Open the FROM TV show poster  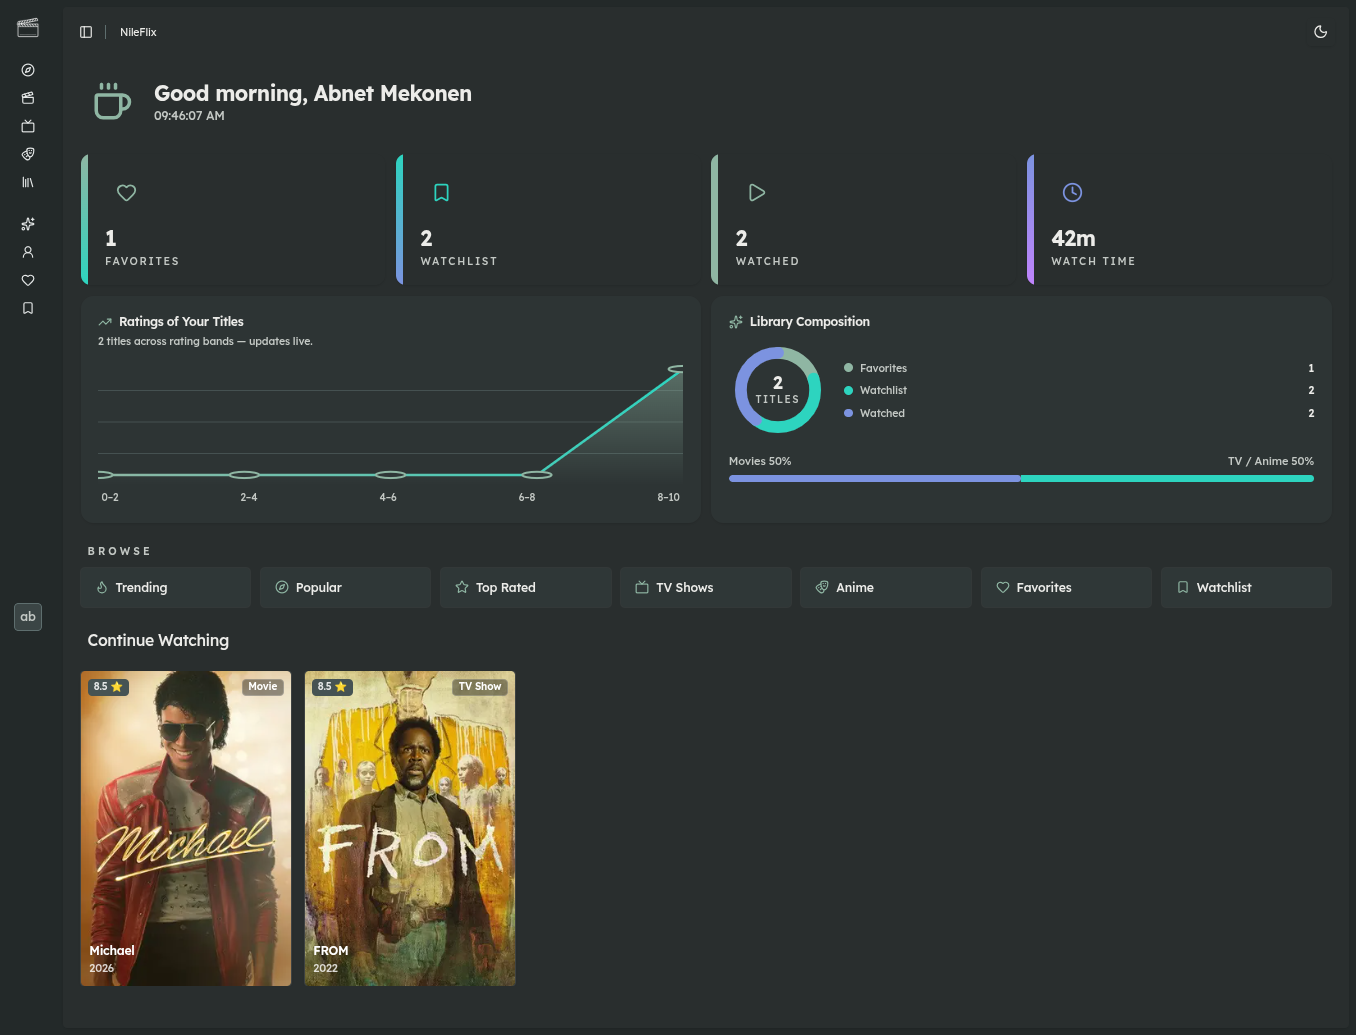pyautogui.click(x=410, y=829)
